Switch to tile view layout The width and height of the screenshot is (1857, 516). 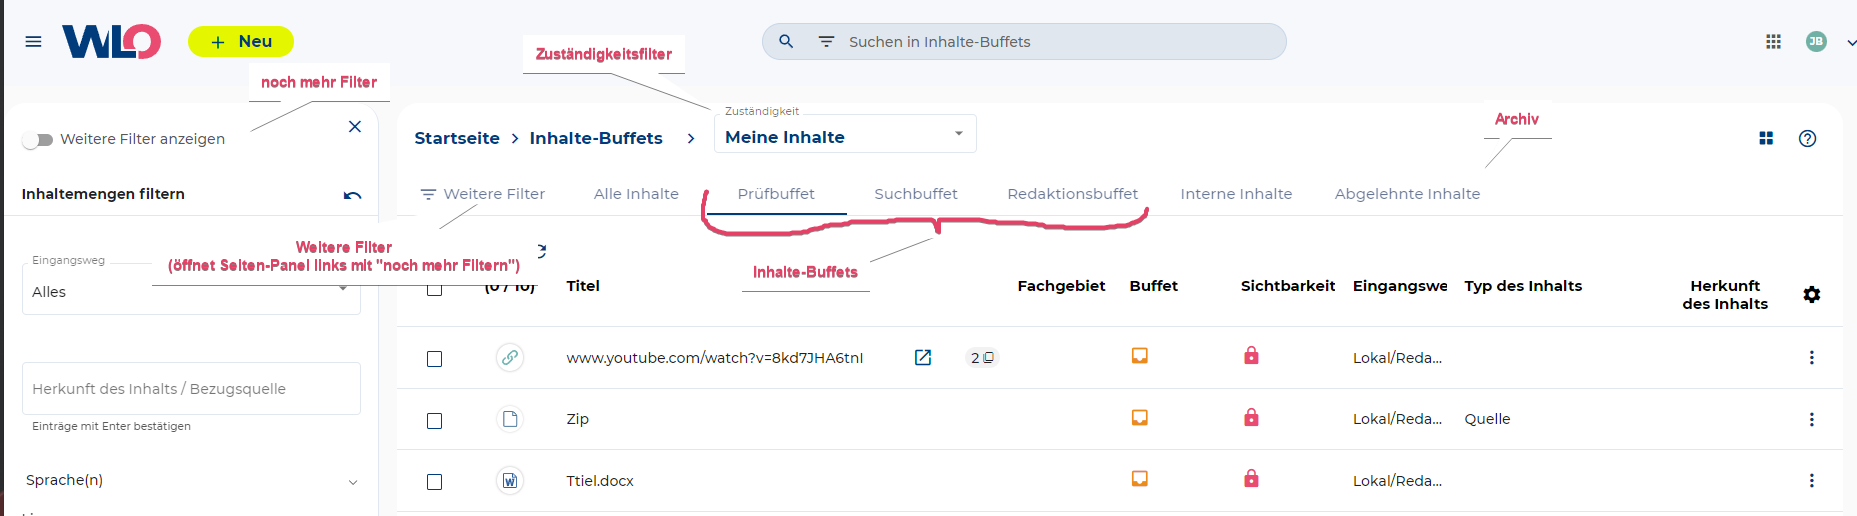[x=1766, y=139]
